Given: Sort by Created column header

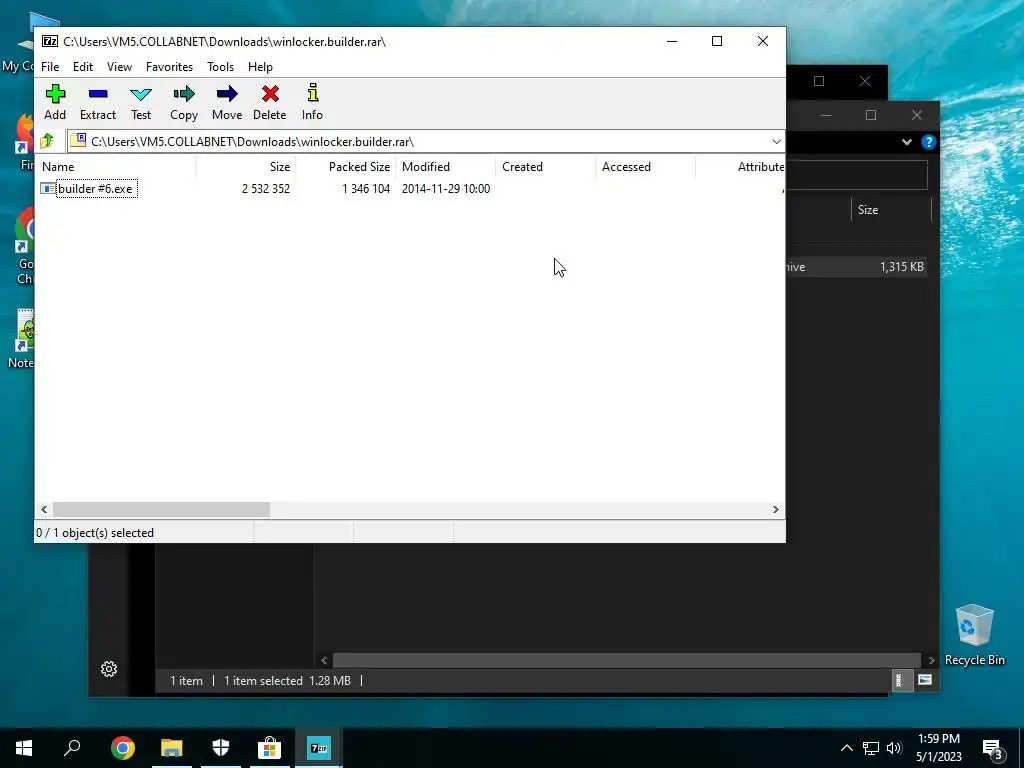Looking at the screenshot, I should click(545, 167).
